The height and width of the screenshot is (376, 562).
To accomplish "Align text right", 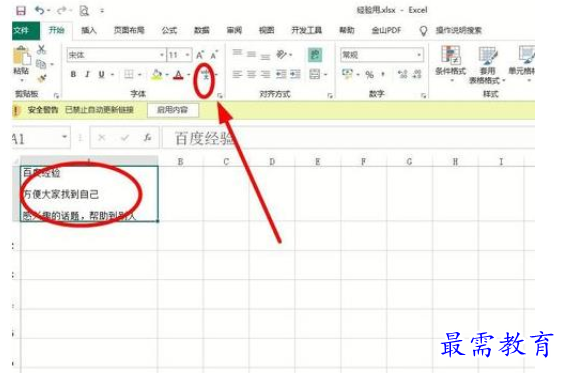I will (265, 74).
